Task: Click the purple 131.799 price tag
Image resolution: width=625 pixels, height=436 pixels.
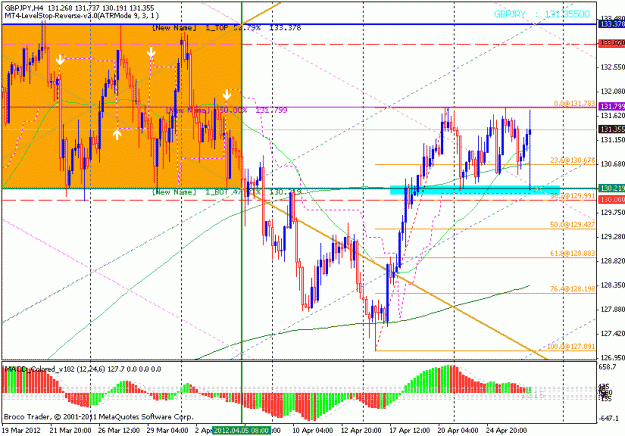Action: tap(611, 106)
